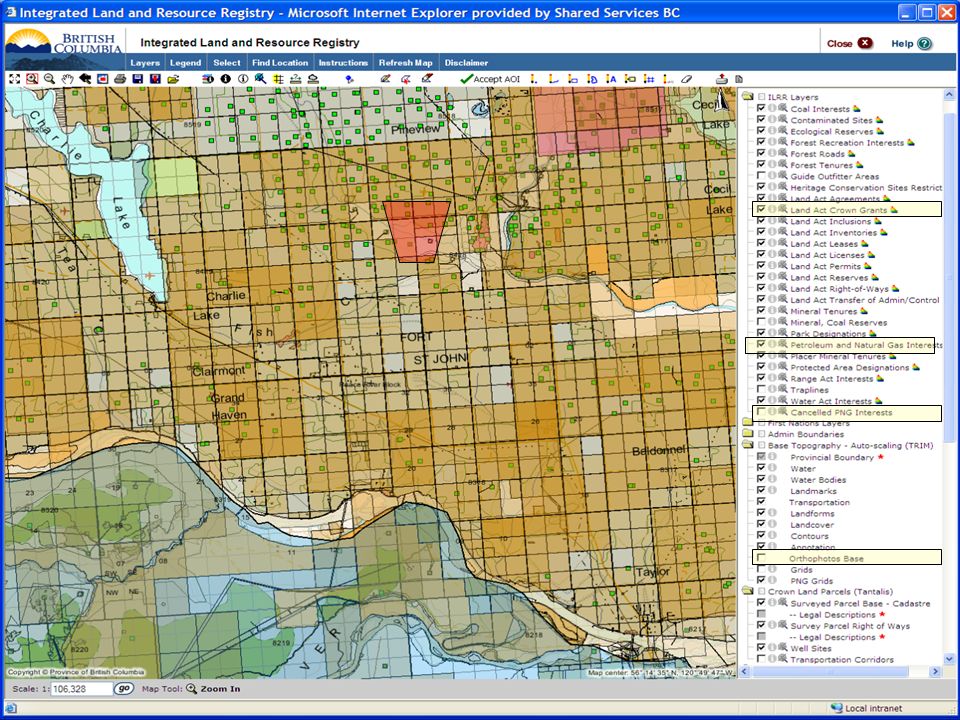Toggle the PNG Grids checkbox
Image resolution: width=960 pixels, height=720 pixels.
tap(761, 580)
